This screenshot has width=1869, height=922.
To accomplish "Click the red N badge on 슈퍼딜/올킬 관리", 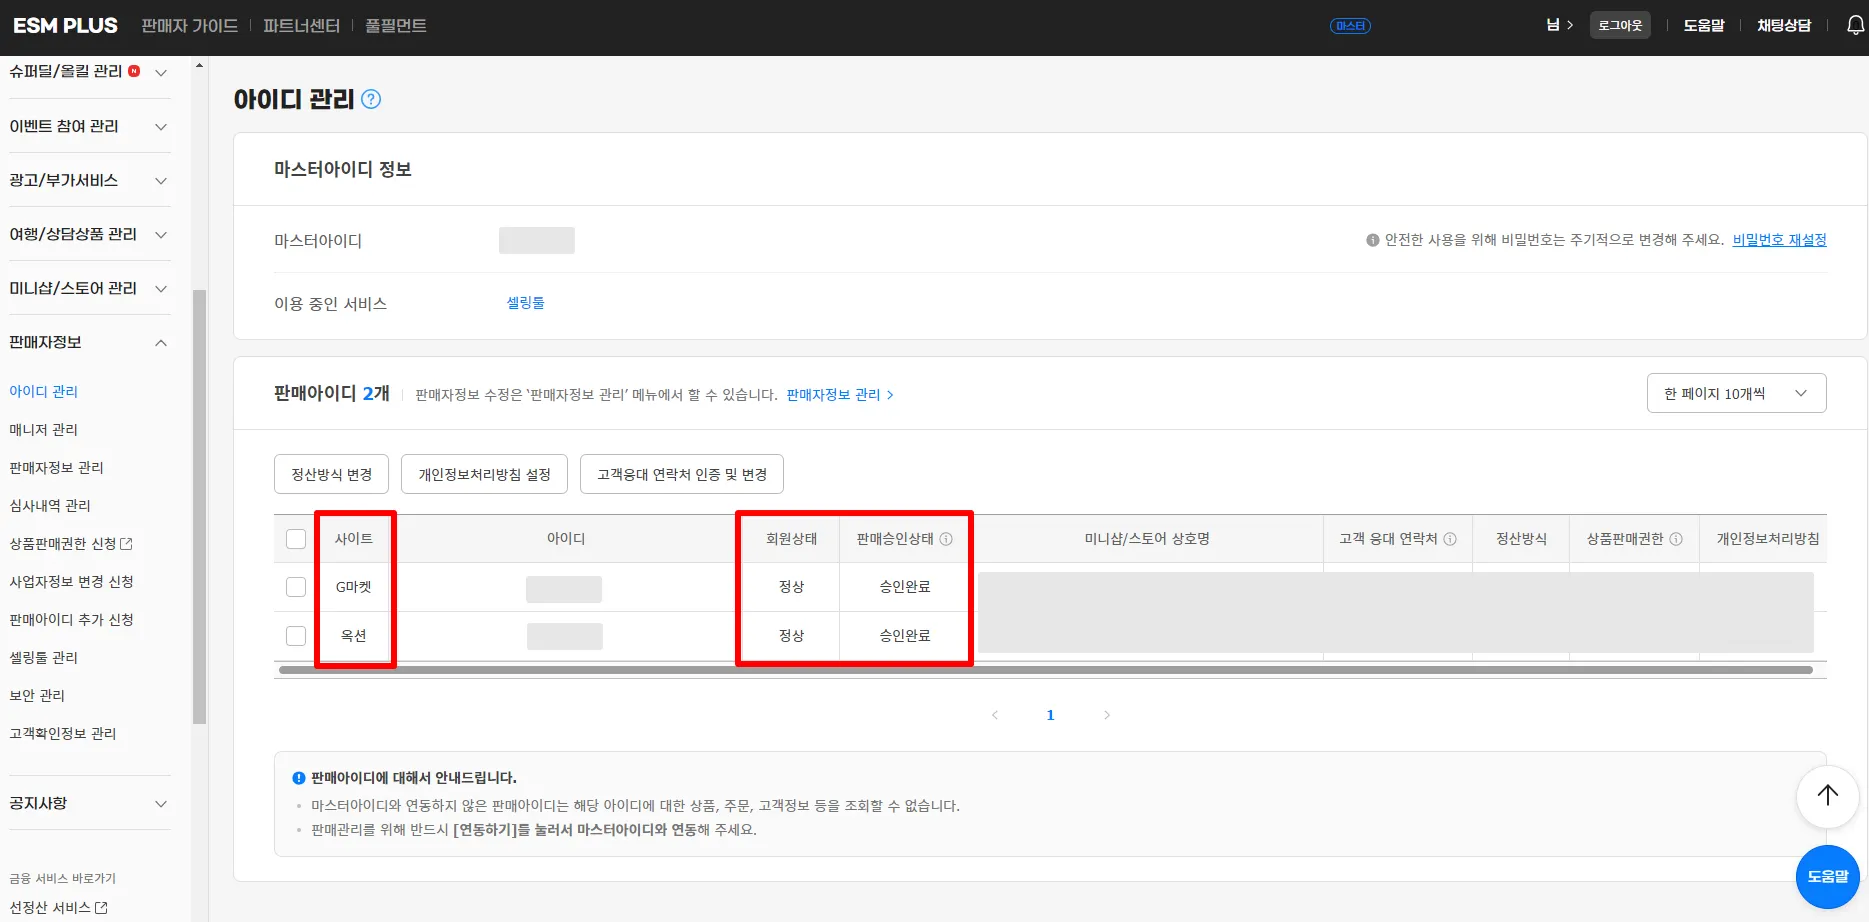I will (134, 71).
